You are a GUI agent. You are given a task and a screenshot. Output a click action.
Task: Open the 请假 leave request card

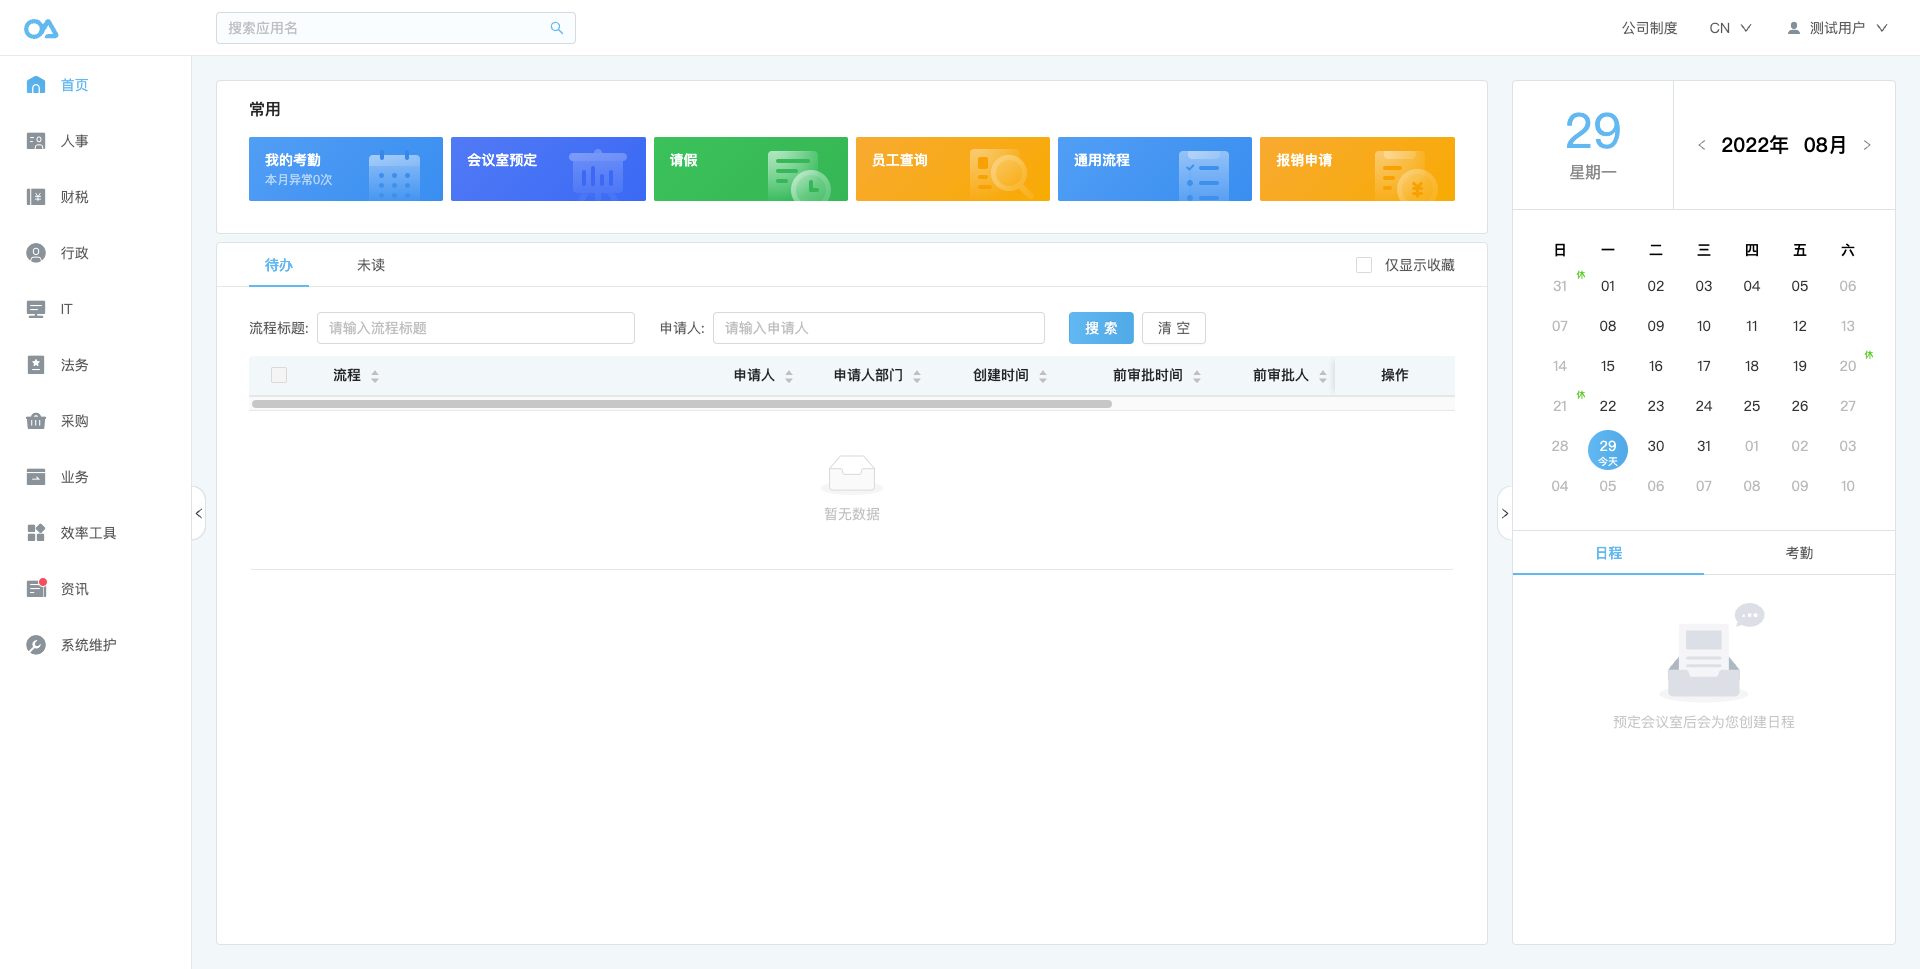[x=751, y=169]
